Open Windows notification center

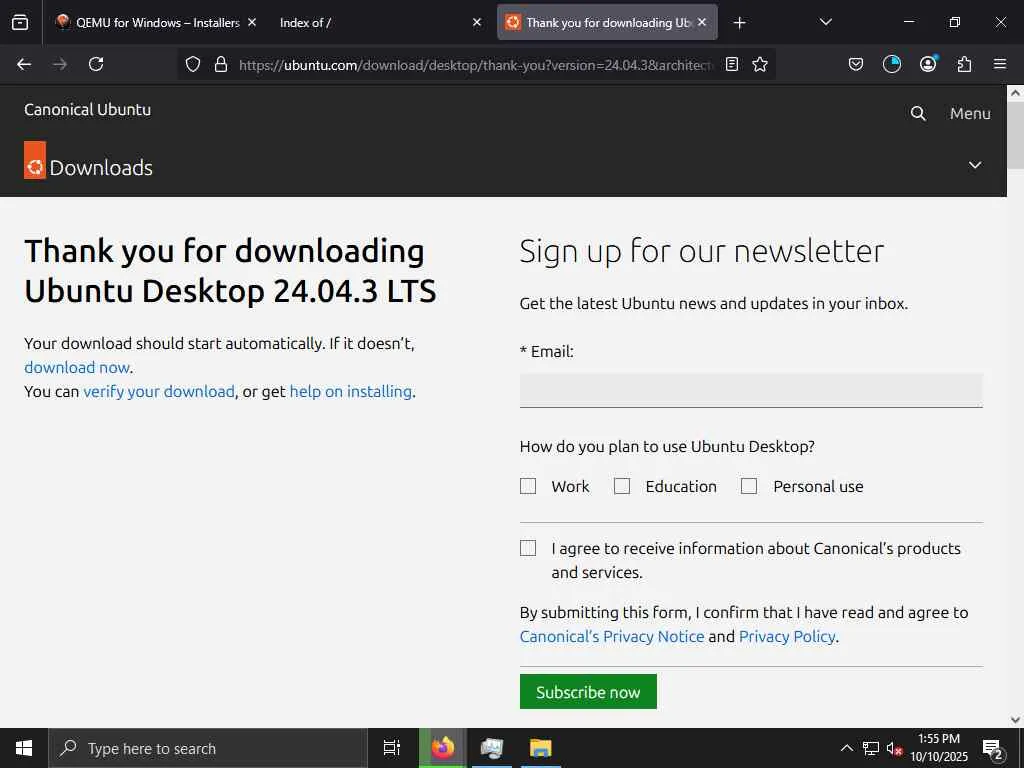click(x=993, y=750)
